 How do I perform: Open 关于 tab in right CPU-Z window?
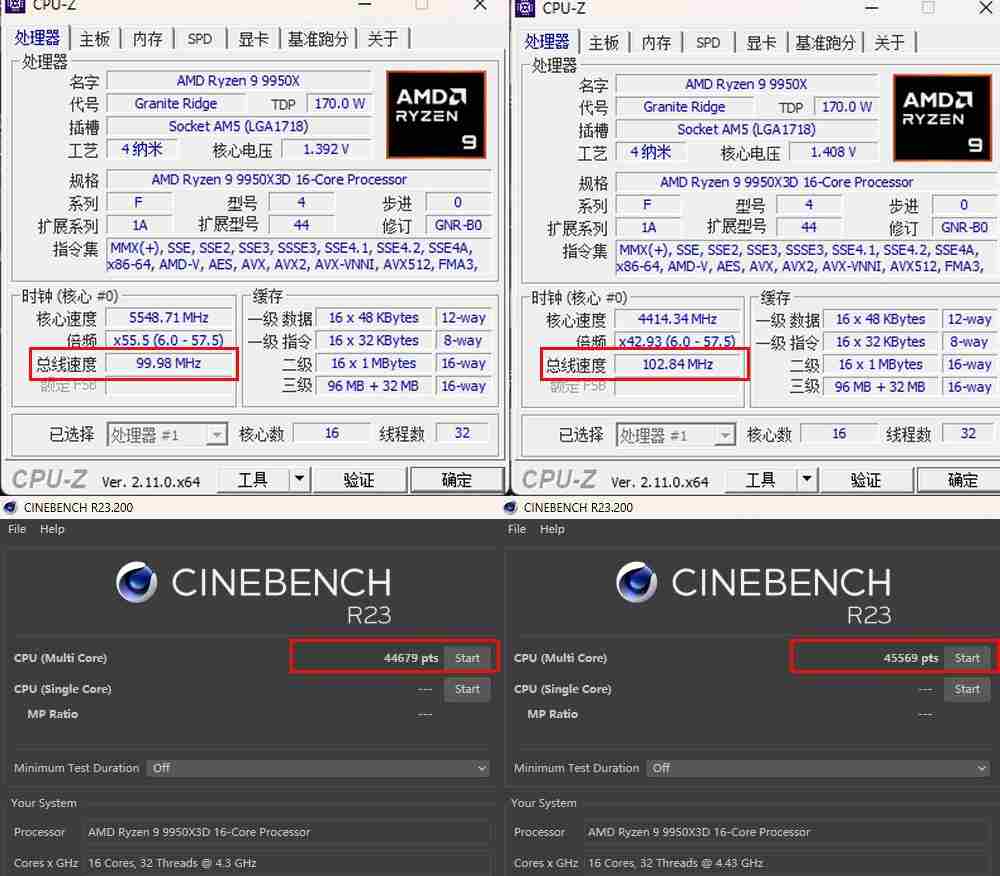coord(890,43)
